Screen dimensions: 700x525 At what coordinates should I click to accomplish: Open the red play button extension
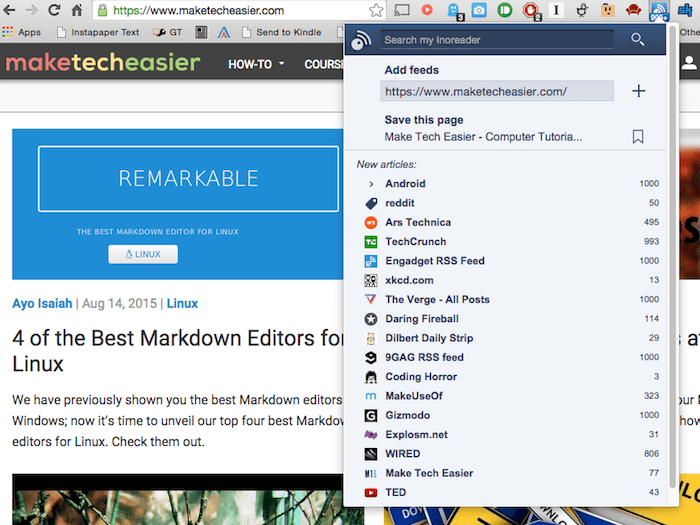(x=427, y=10)
